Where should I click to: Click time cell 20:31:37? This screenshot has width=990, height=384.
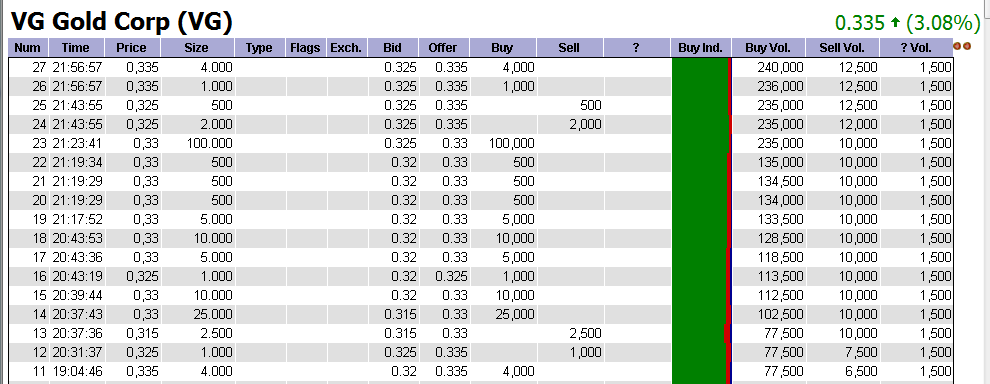pyautogui.click(x=77, y=352)
